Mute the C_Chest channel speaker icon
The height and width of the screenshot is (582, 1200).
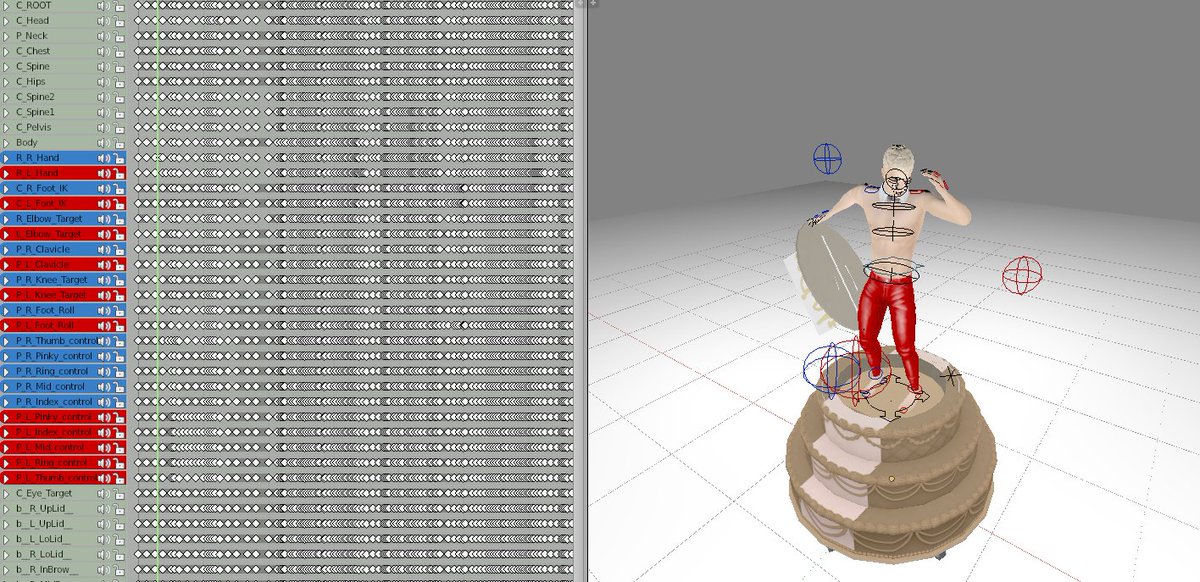[103, 51]
